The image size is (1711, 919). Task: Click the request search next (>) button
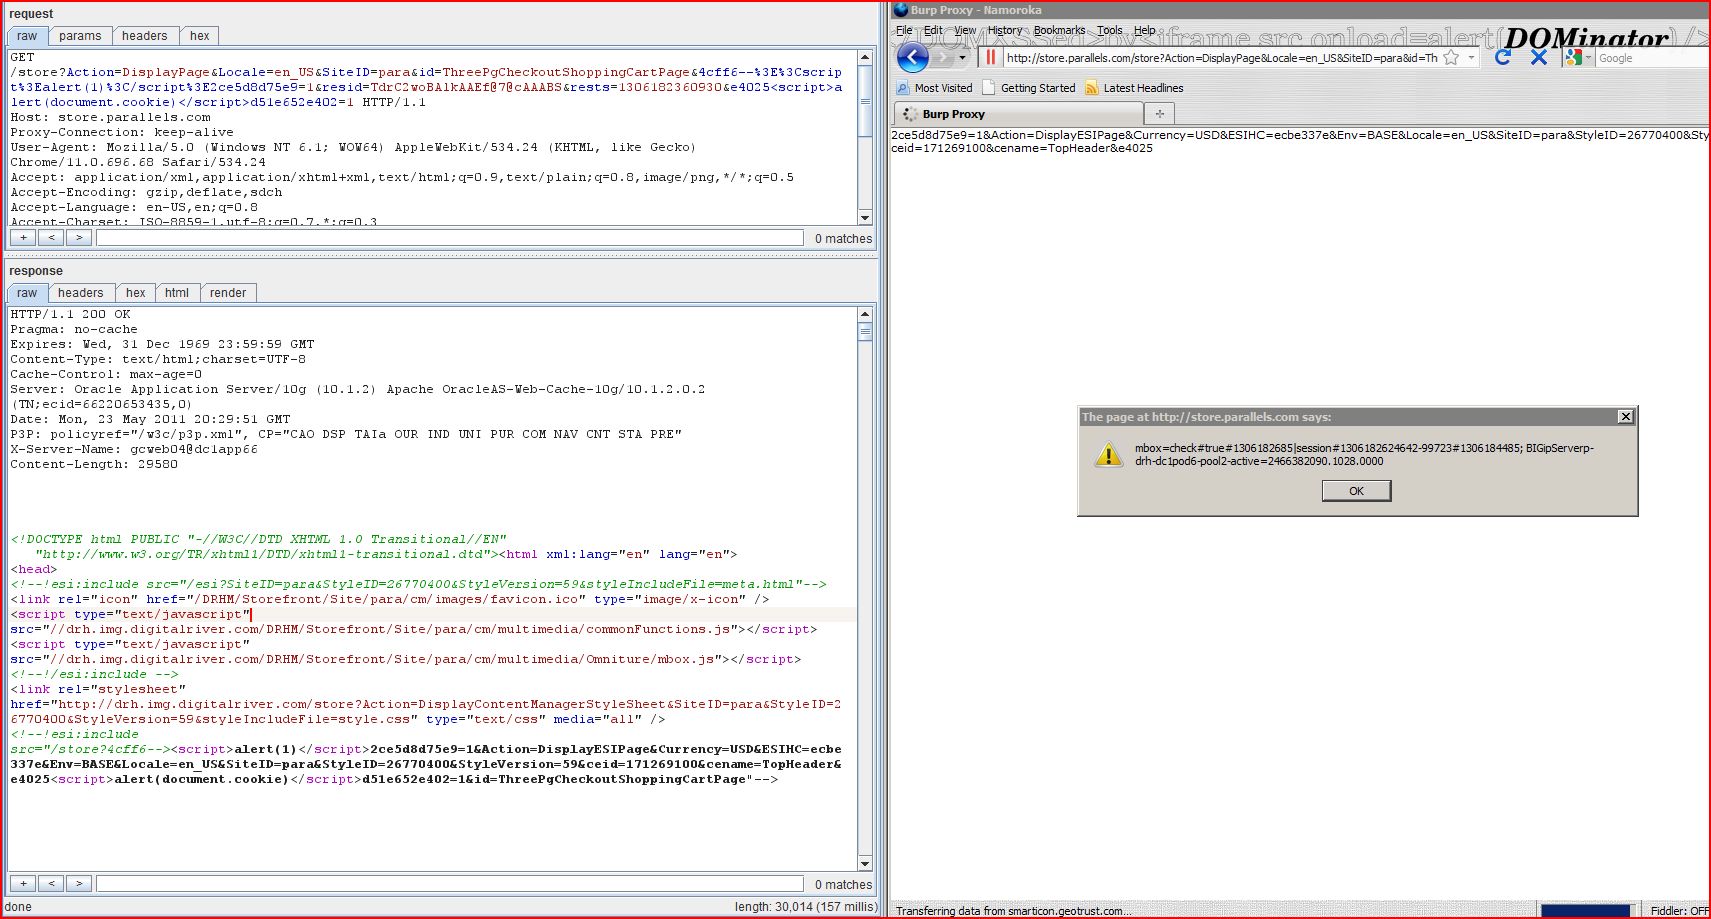79,238
